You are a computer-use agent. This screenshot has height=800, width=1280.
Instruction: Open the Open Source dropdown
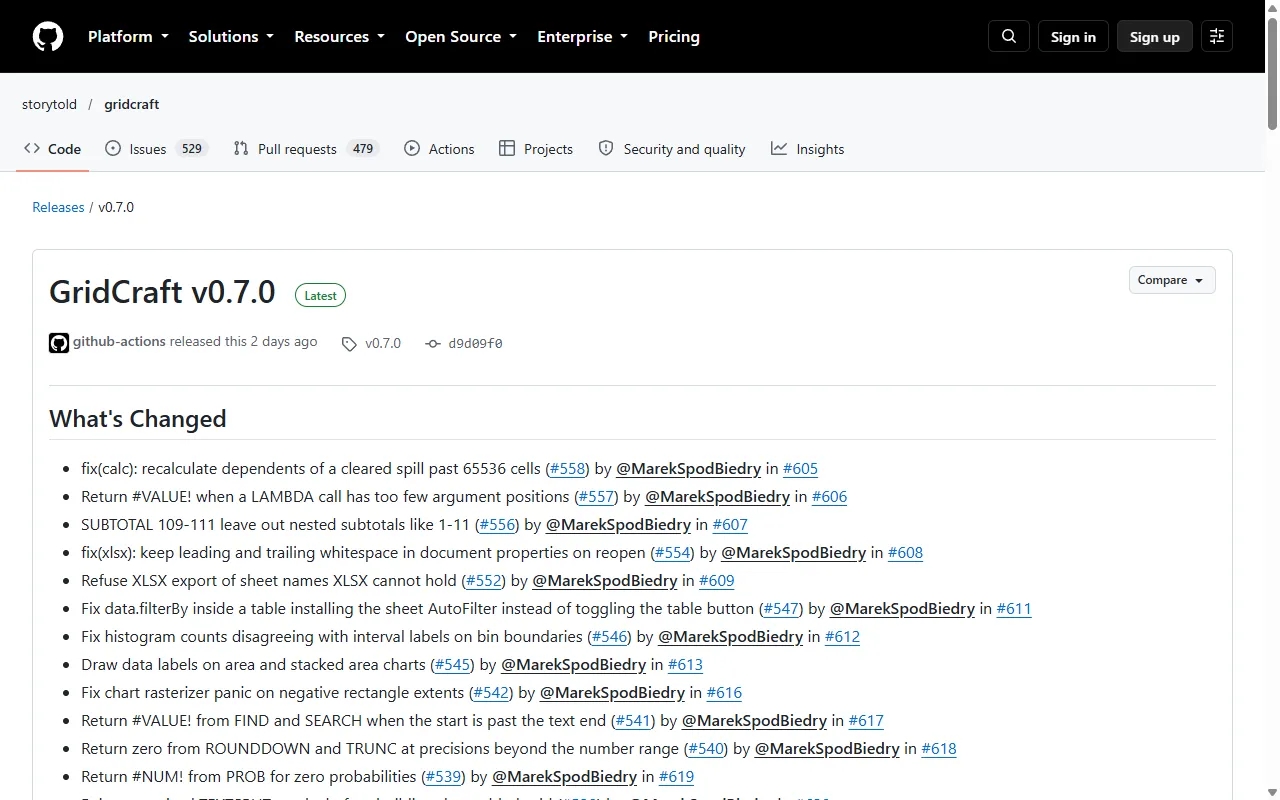pos(461,37)
